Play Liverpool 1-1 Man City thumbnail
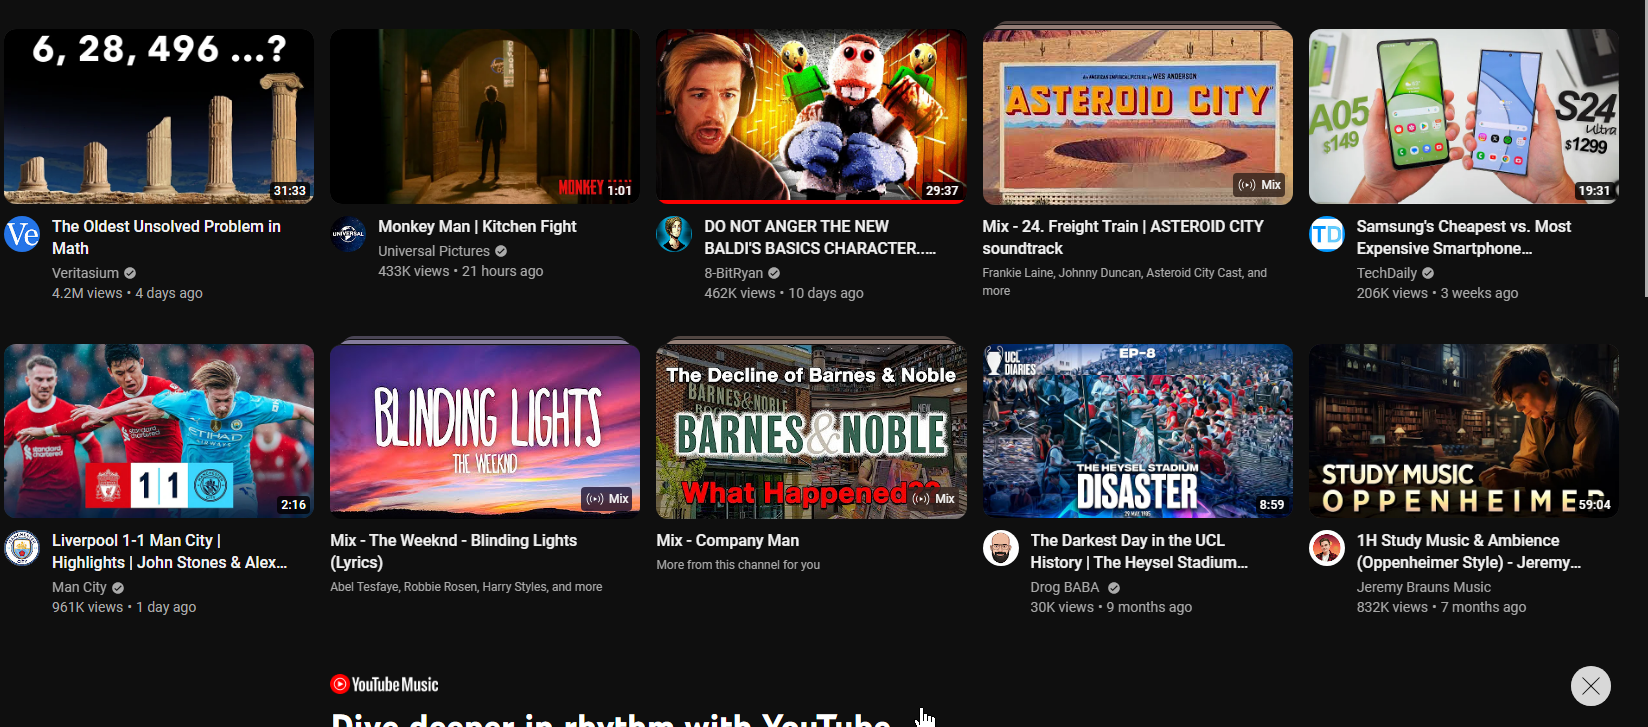1648x727 pixels. (159, 431)
